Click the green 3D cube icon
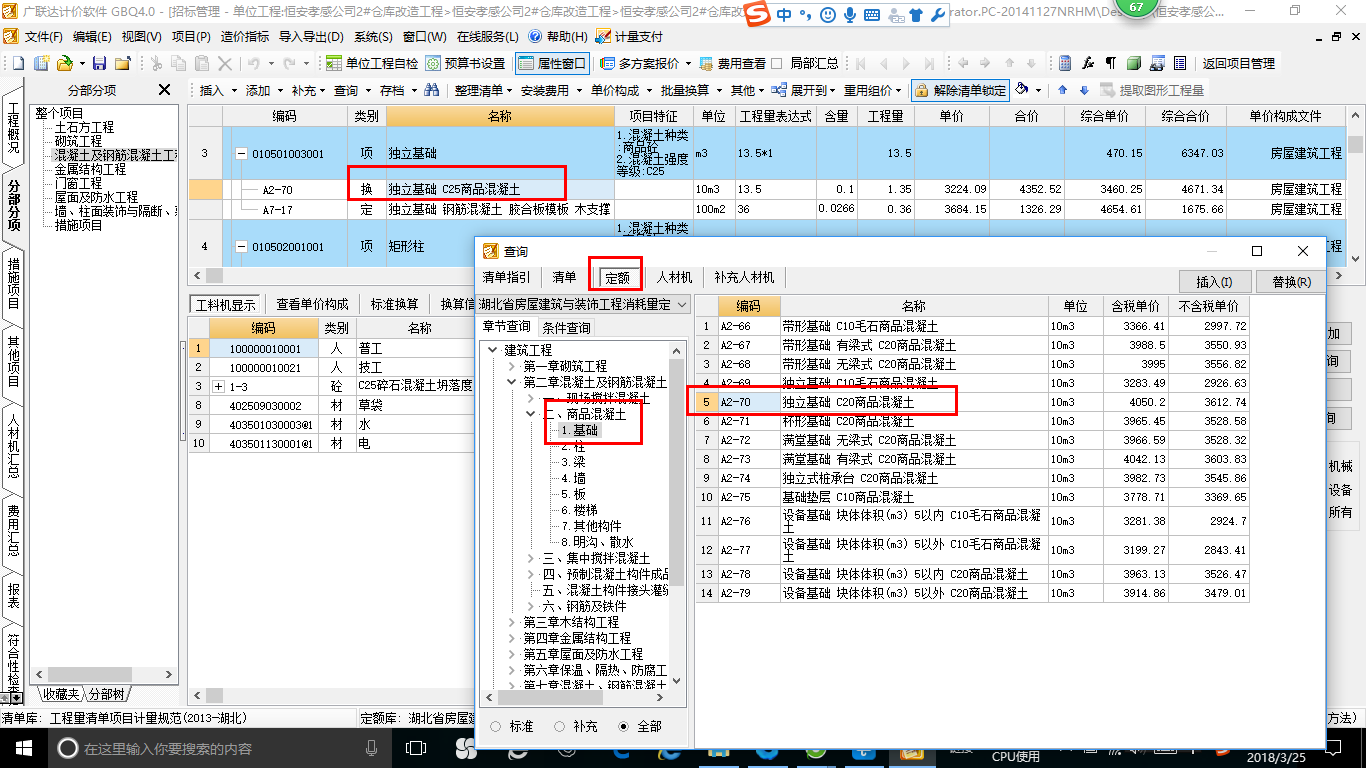The width and height of the screenshot is (1366, 768). tap(1133, 63)
